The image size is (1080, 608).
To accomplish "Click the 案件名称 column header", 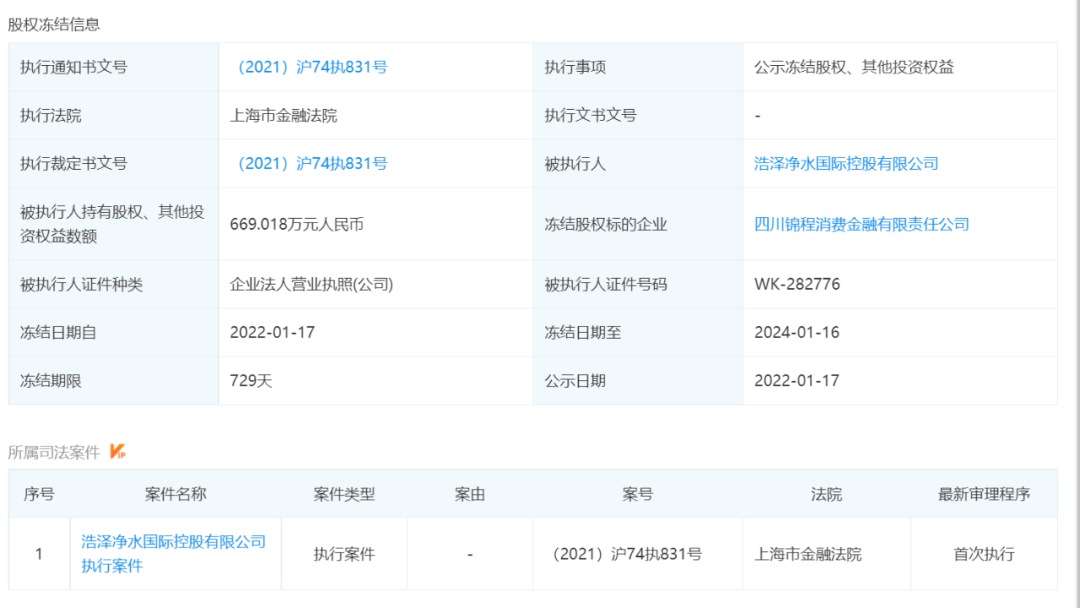I will click(176, 494).
